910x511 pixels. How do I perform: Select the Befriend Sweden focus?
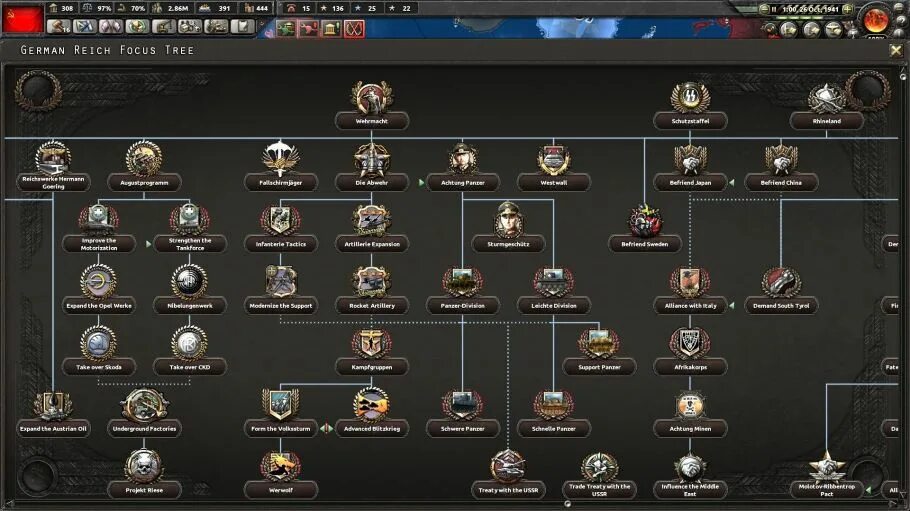(x=645, y=229)
